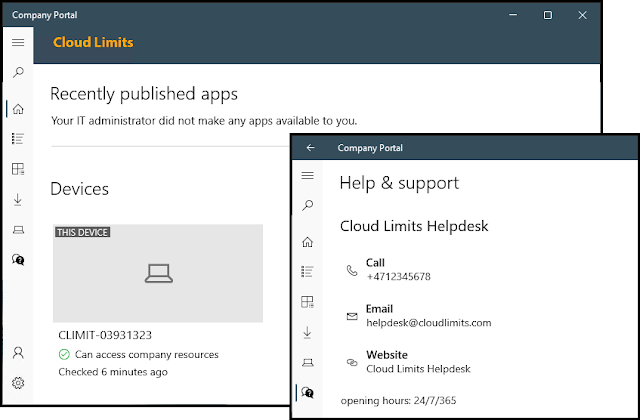Click Cloud Limits Helpdesk heading

point(414,226)
